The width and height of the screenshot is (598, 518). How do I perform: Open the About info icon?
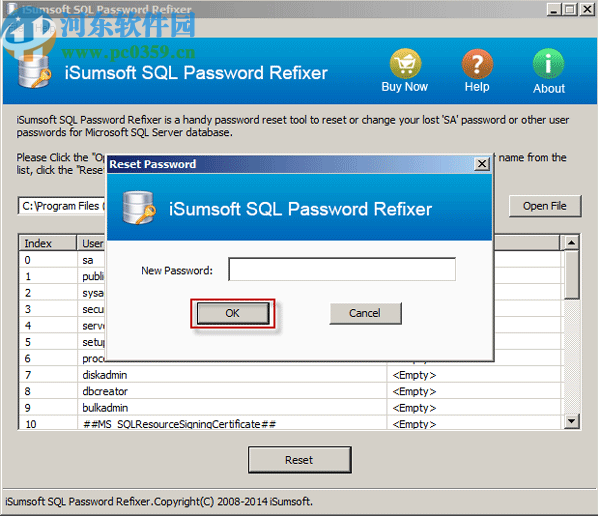coord(548,63)
